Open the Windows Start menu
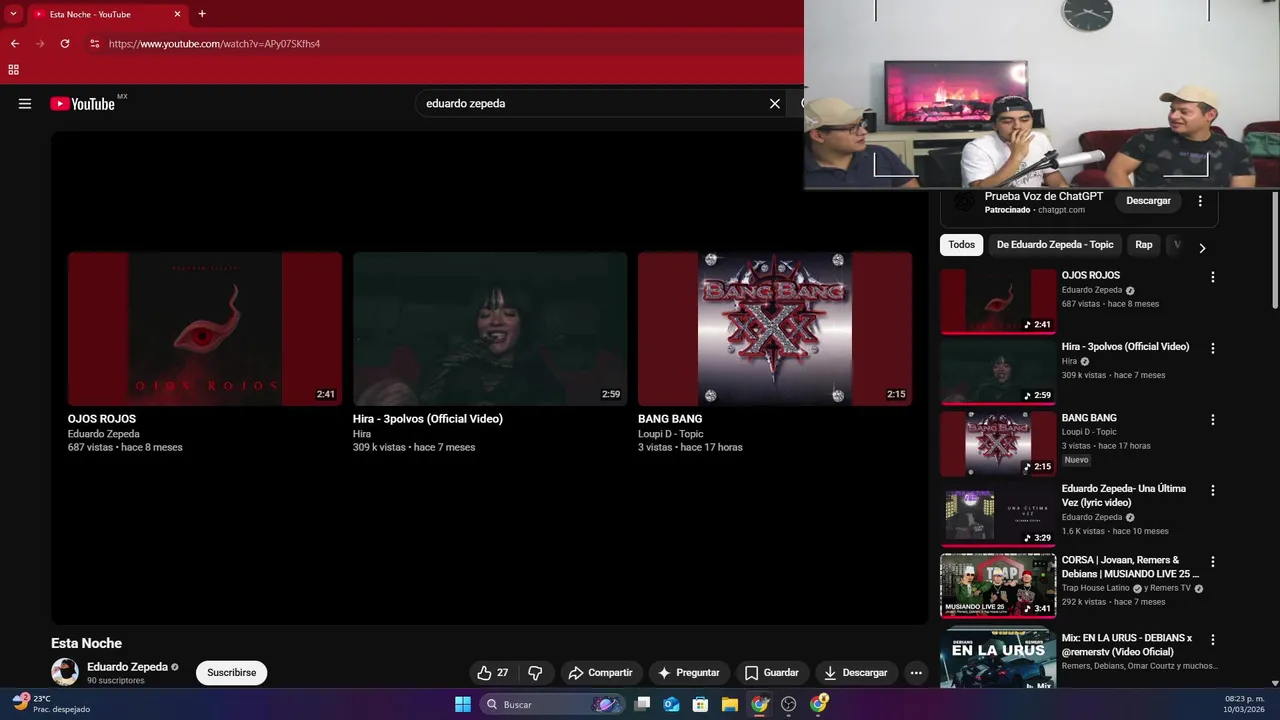 click(x=463, y=704)
